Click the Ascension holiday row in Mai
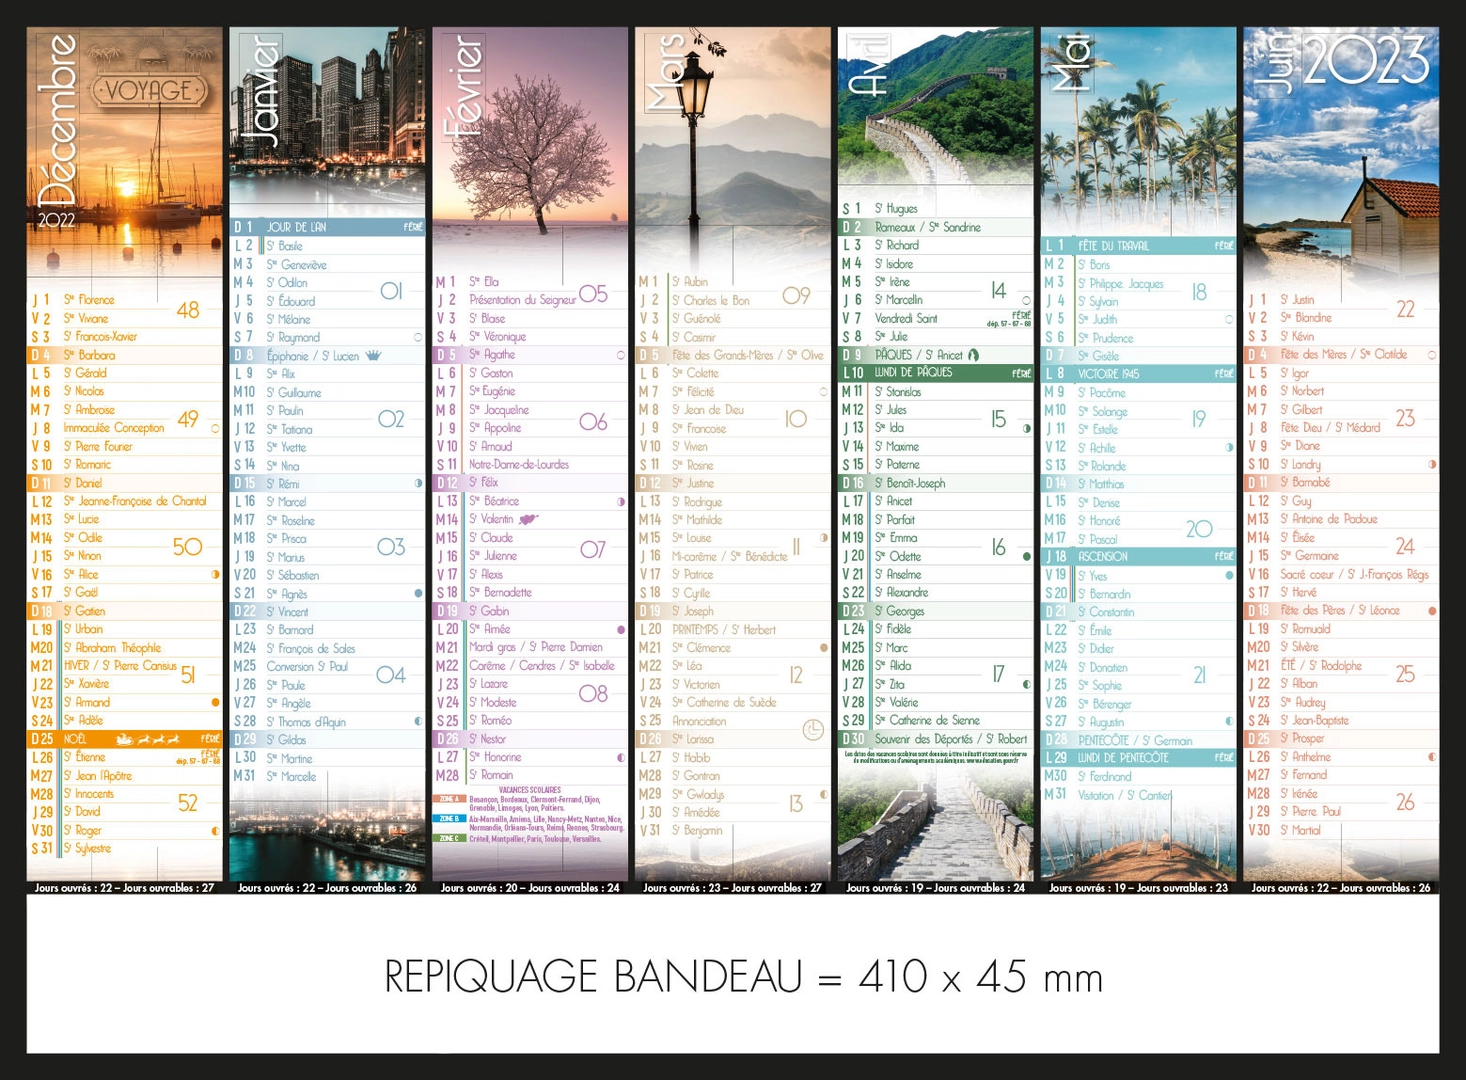The width and height of the screenshot is (1466, 1080). pos(1138,556)
